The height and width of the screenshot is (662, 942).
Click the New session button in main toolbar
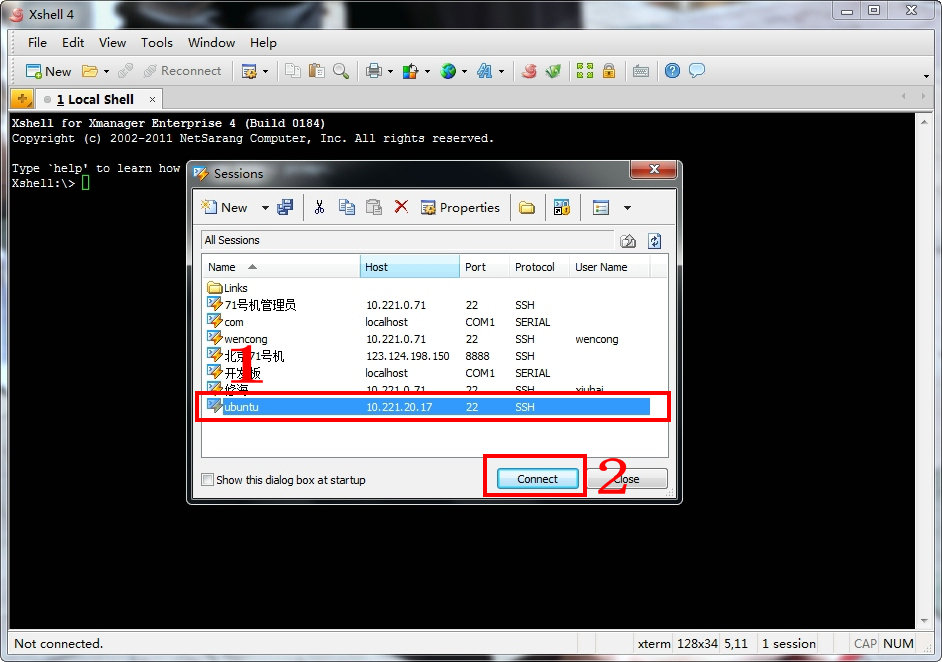click(49, 71)
